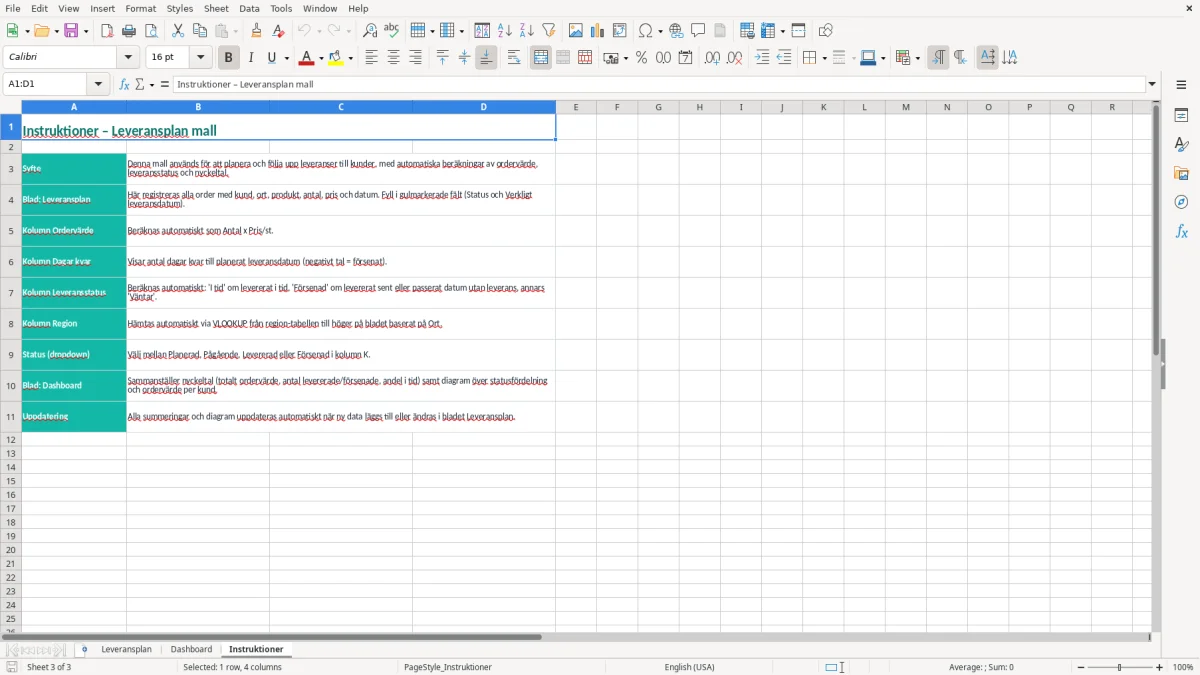Copy selection to clipboard
The image size is (1200, 675).
[200, 31]
